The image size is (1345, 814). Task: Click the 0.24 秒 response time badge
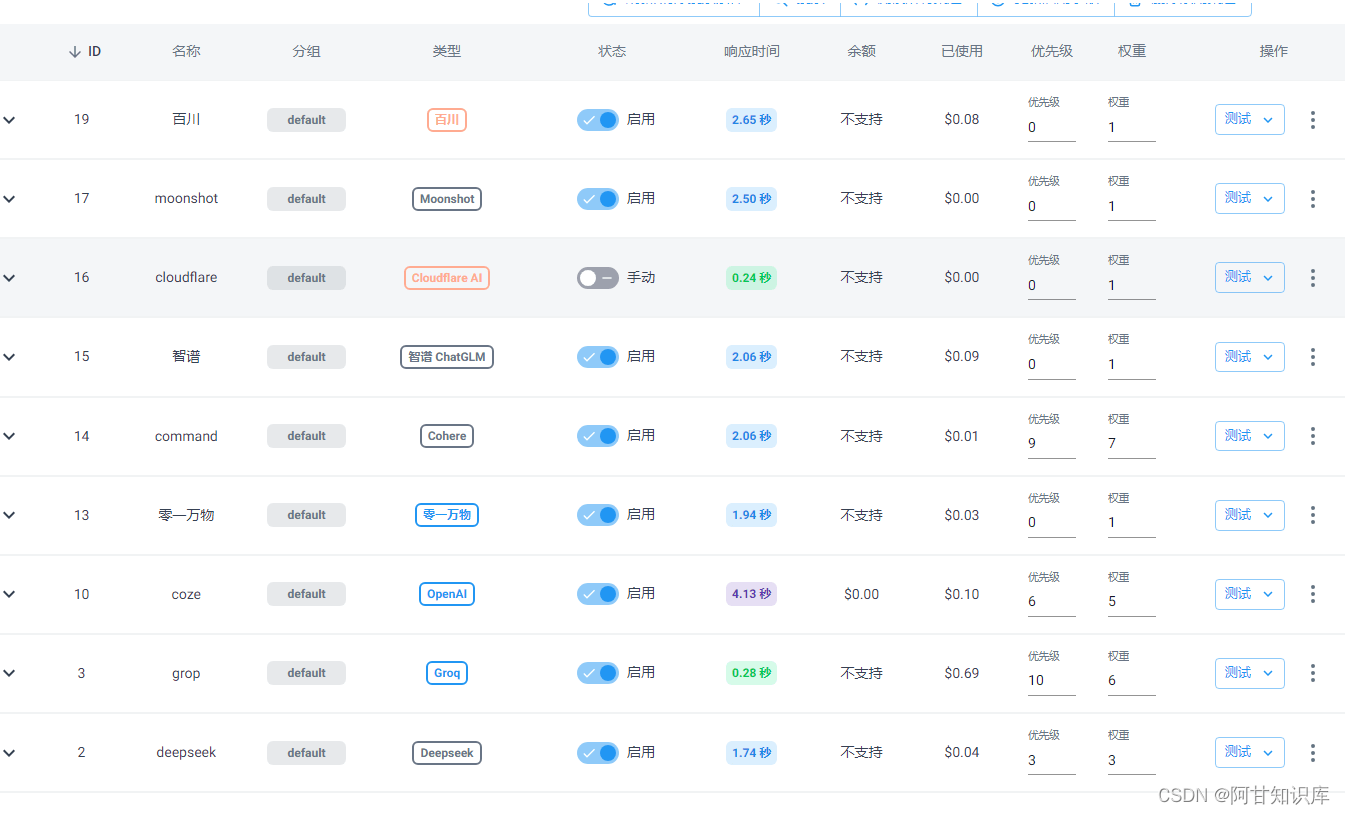click(x=751, y=278)
